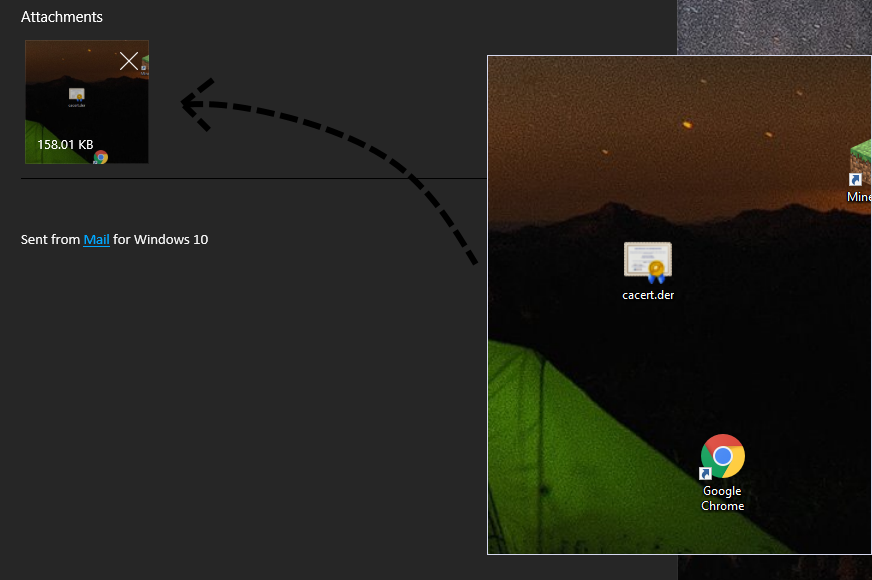Click the shortcut arrow overlay on Chrome icon
The width and height of the screenshot is (872, 580).
[x=706, y=473]
